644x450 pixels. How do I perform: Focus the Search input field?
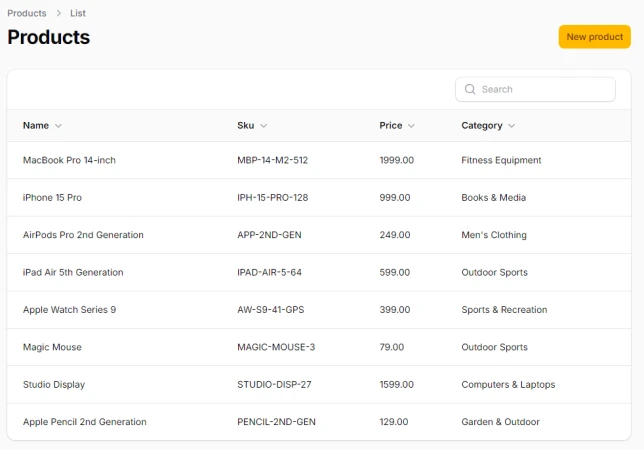(545, 90)
